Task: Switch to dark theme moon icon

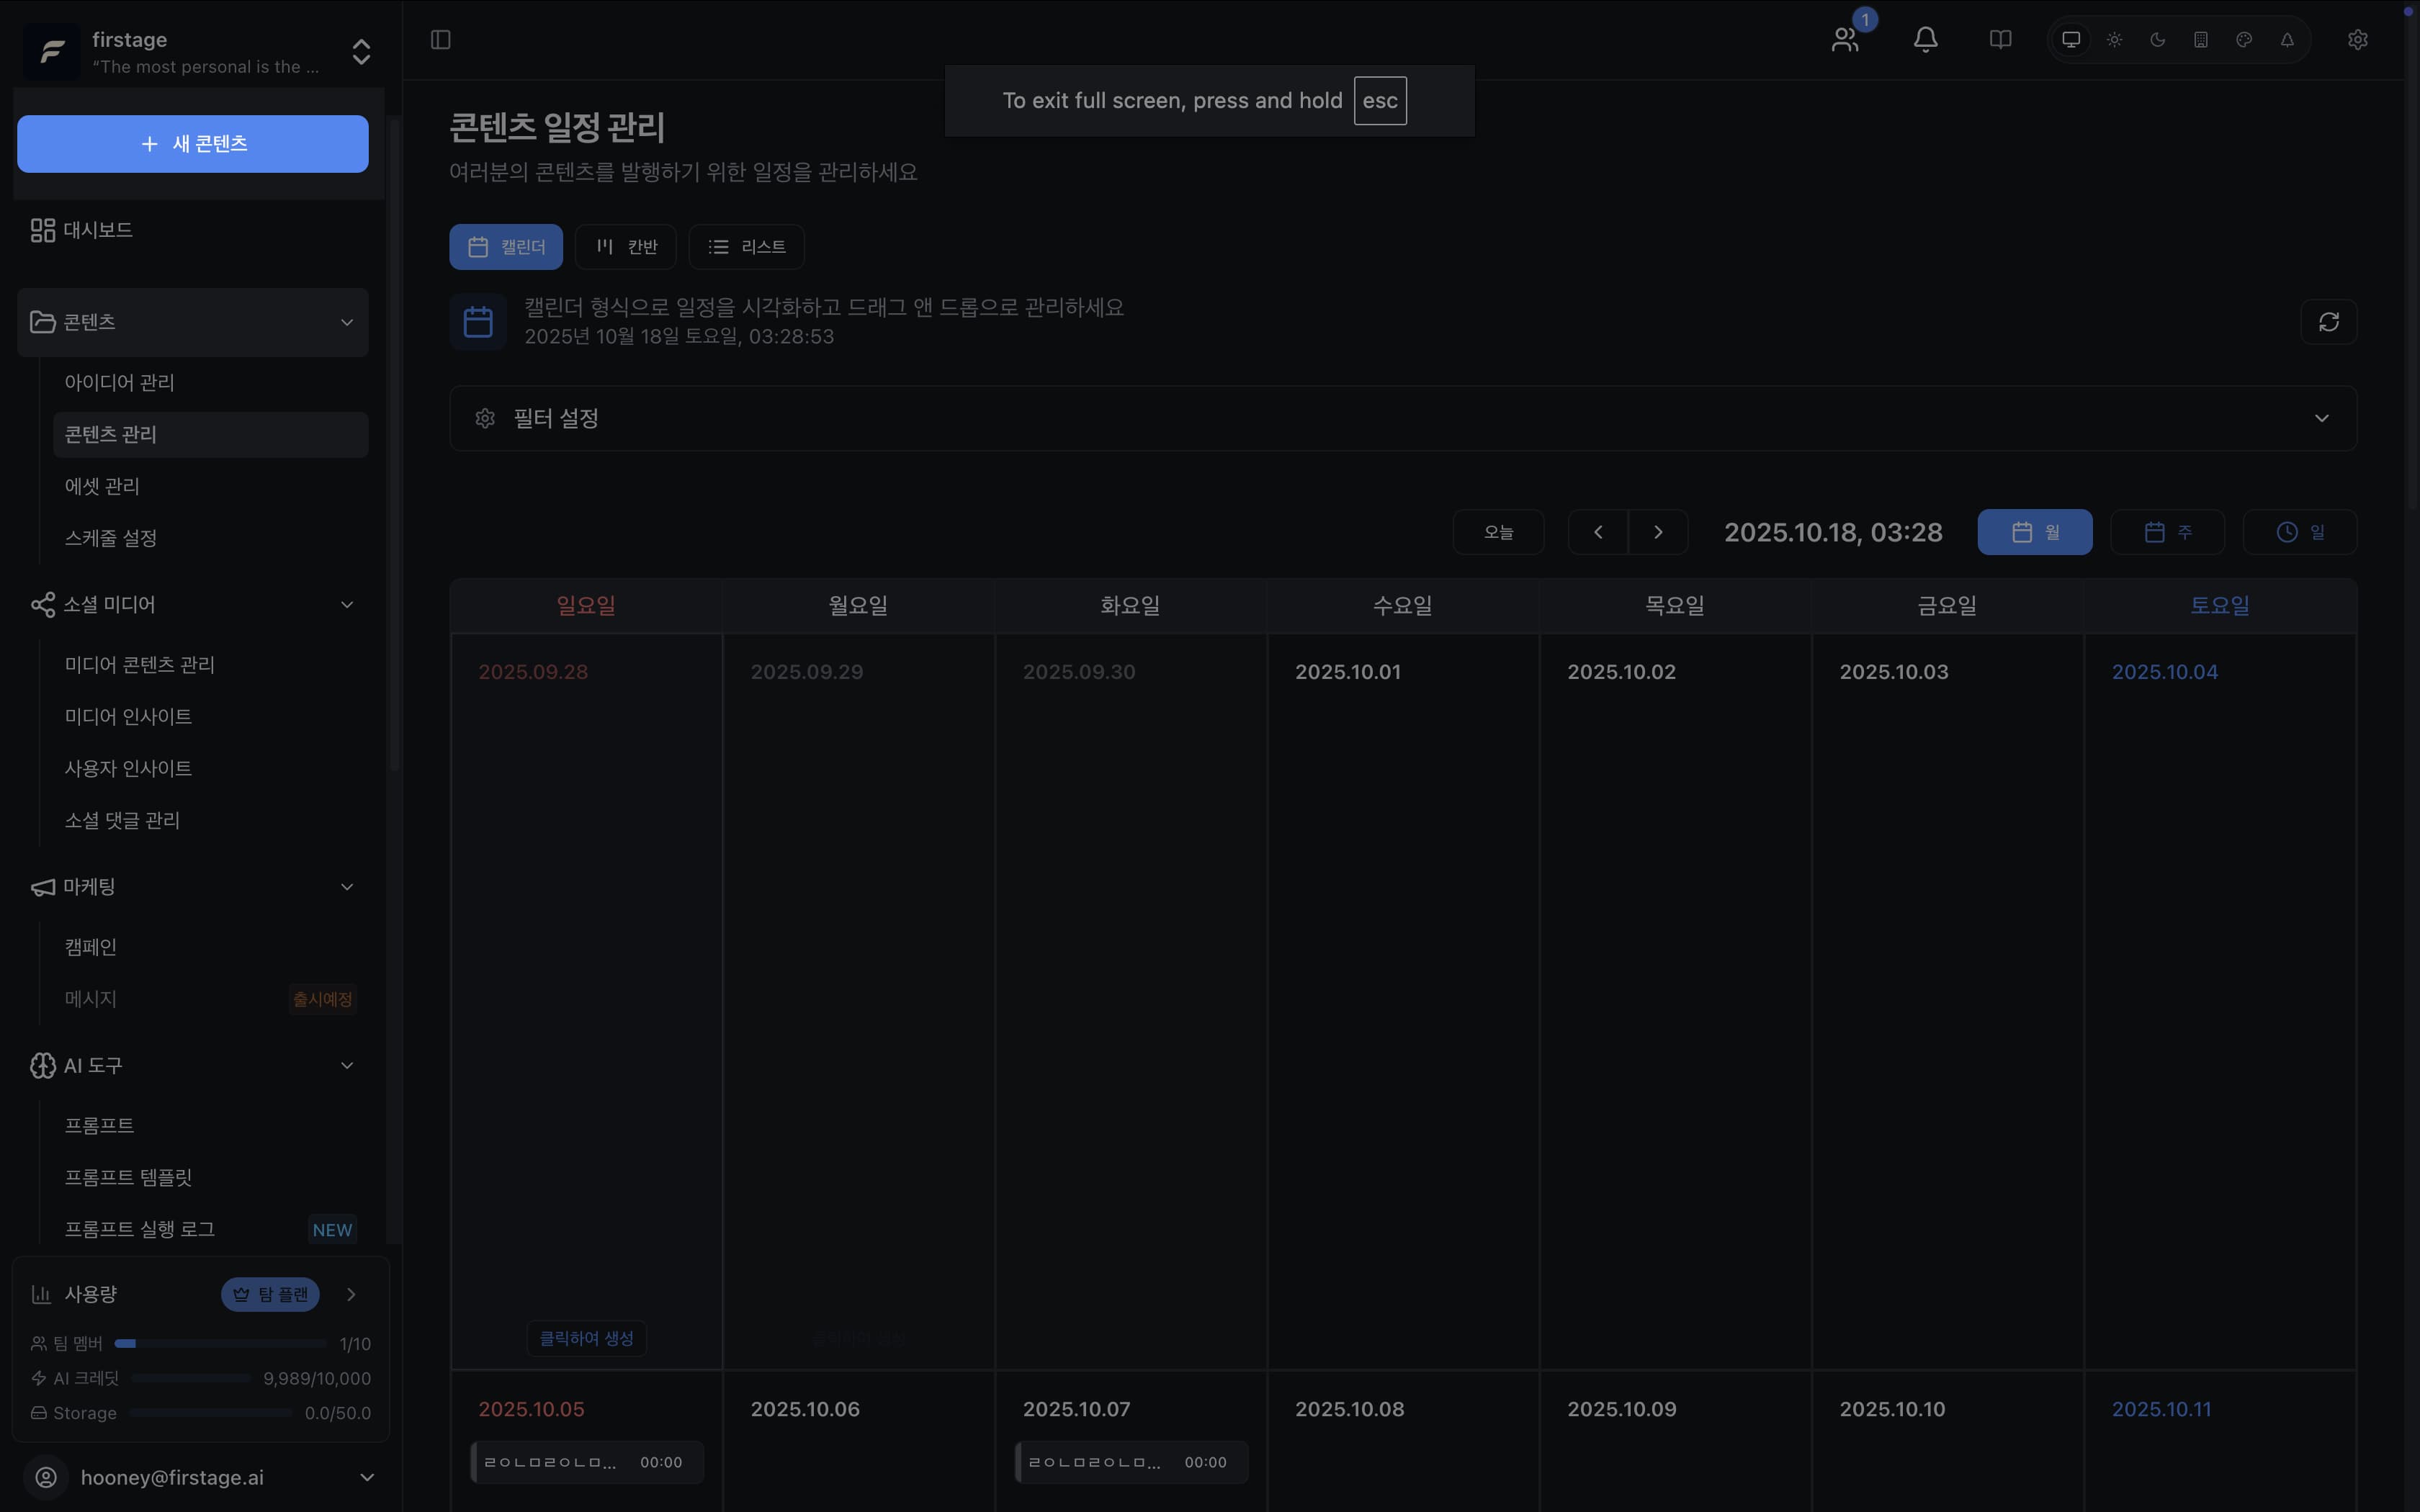Action: tap(2158, 40)
